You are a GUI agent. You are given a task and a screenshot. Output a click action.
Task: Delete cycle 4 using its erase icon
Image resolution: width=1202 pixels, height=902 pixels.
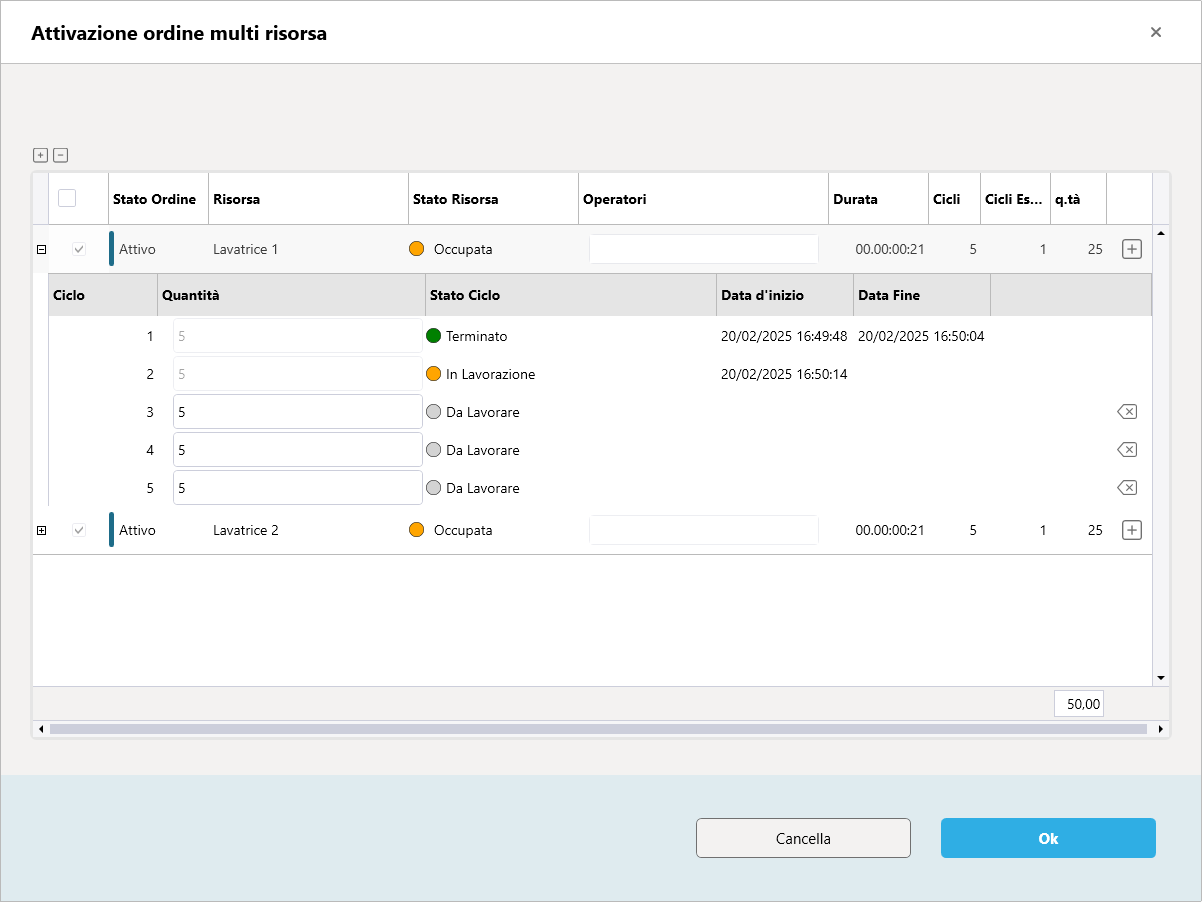click(x=1127, y=450)
